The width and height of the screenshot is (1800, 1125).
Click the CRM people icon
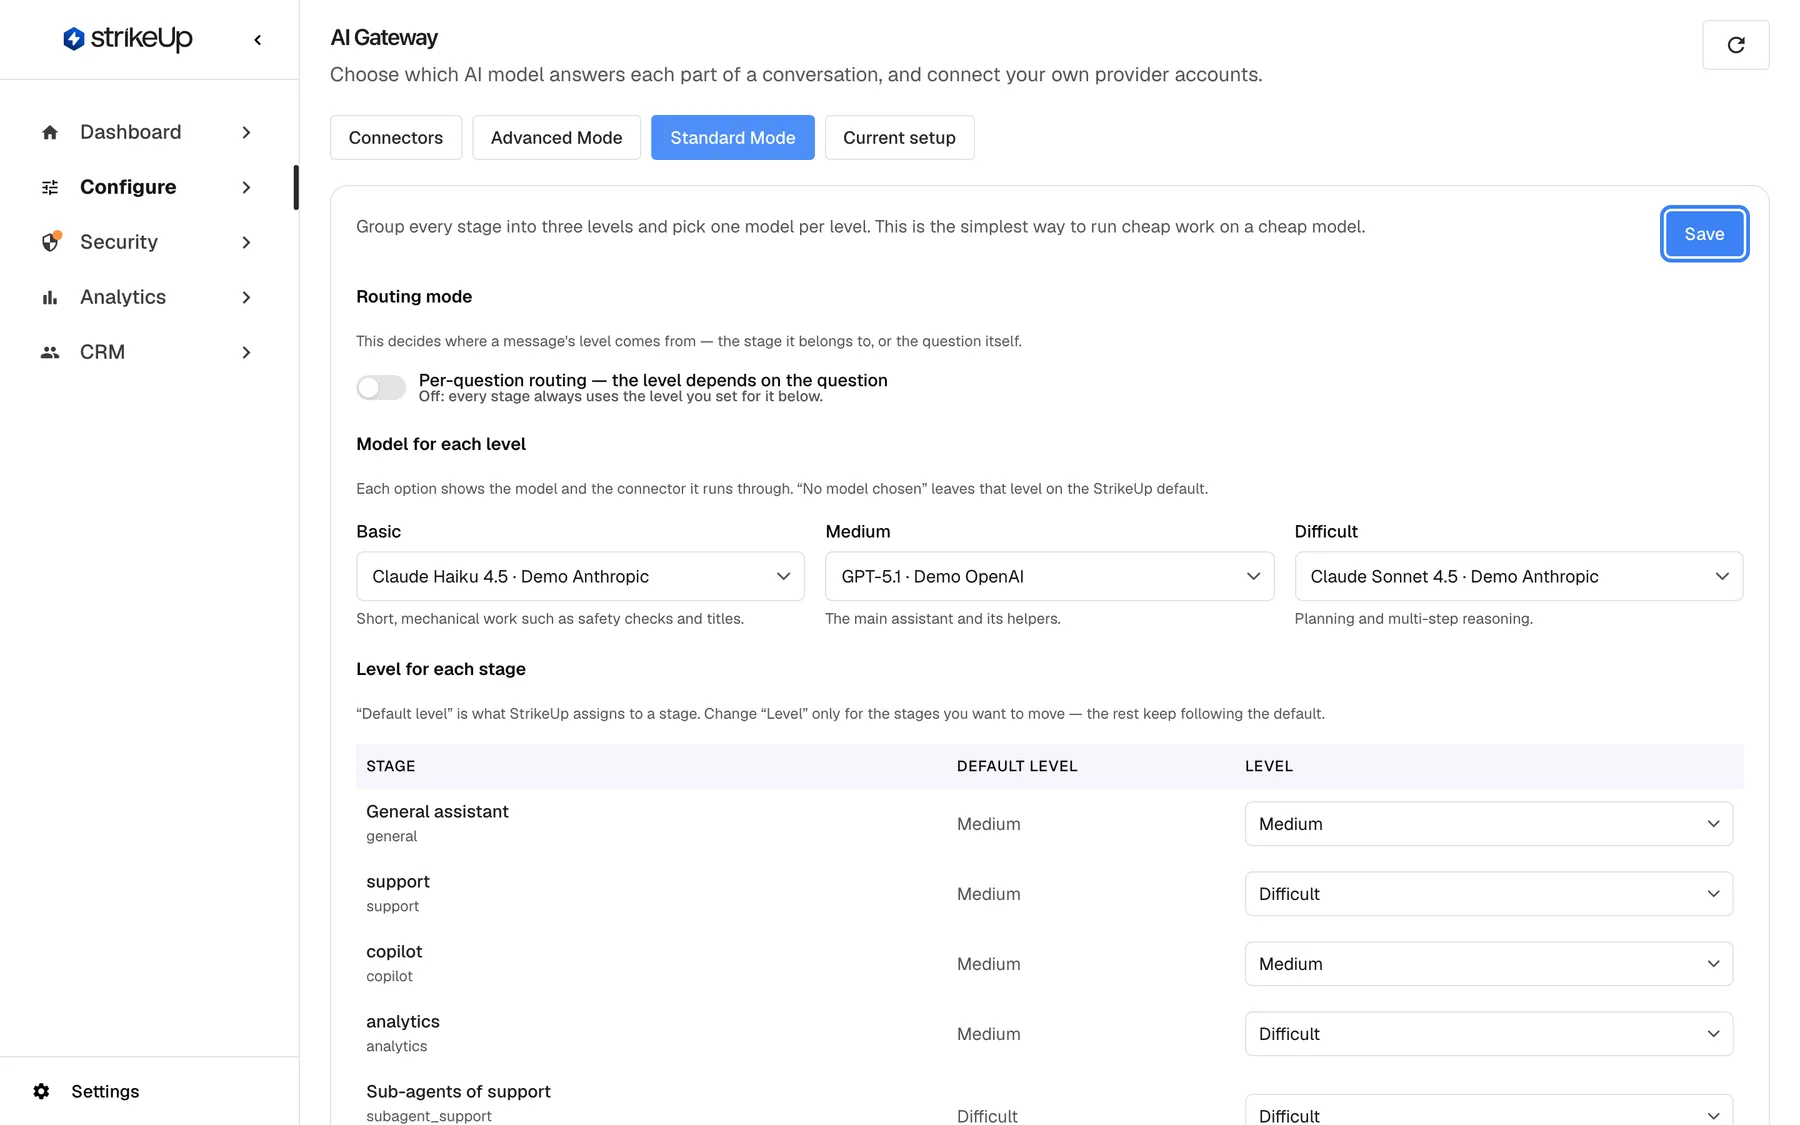coord(50,352)
